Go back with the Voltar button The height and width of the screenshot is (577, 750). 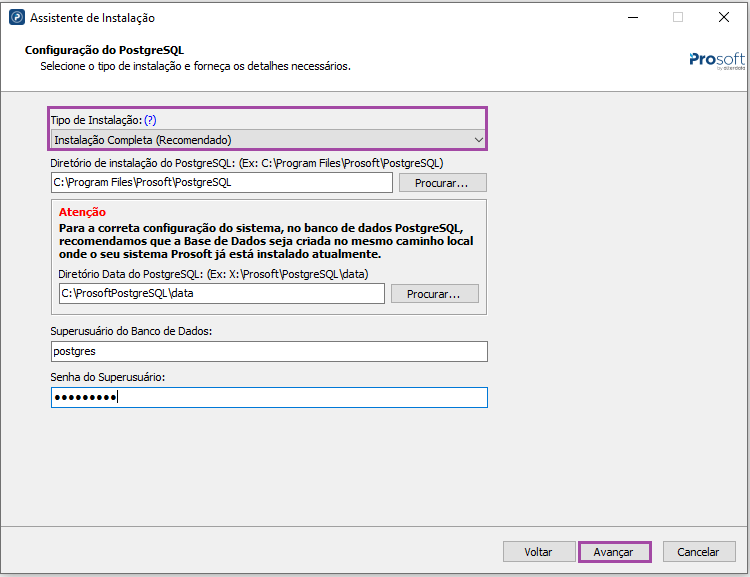click(538, 552)
